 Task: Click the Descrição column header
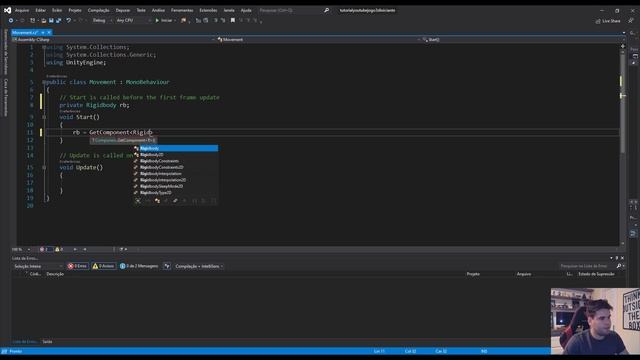(55, 274)
